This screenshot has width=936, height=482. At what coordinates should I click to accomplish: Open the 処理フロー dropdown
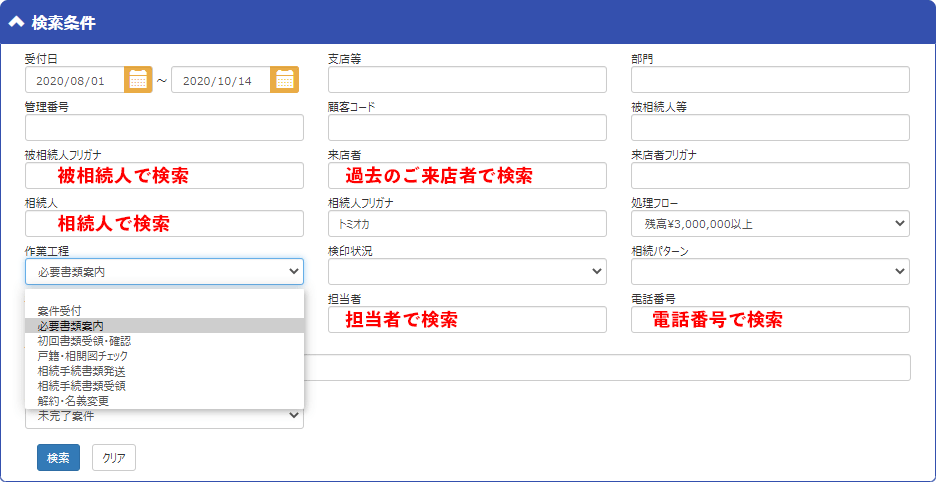(x=769, y=224)
